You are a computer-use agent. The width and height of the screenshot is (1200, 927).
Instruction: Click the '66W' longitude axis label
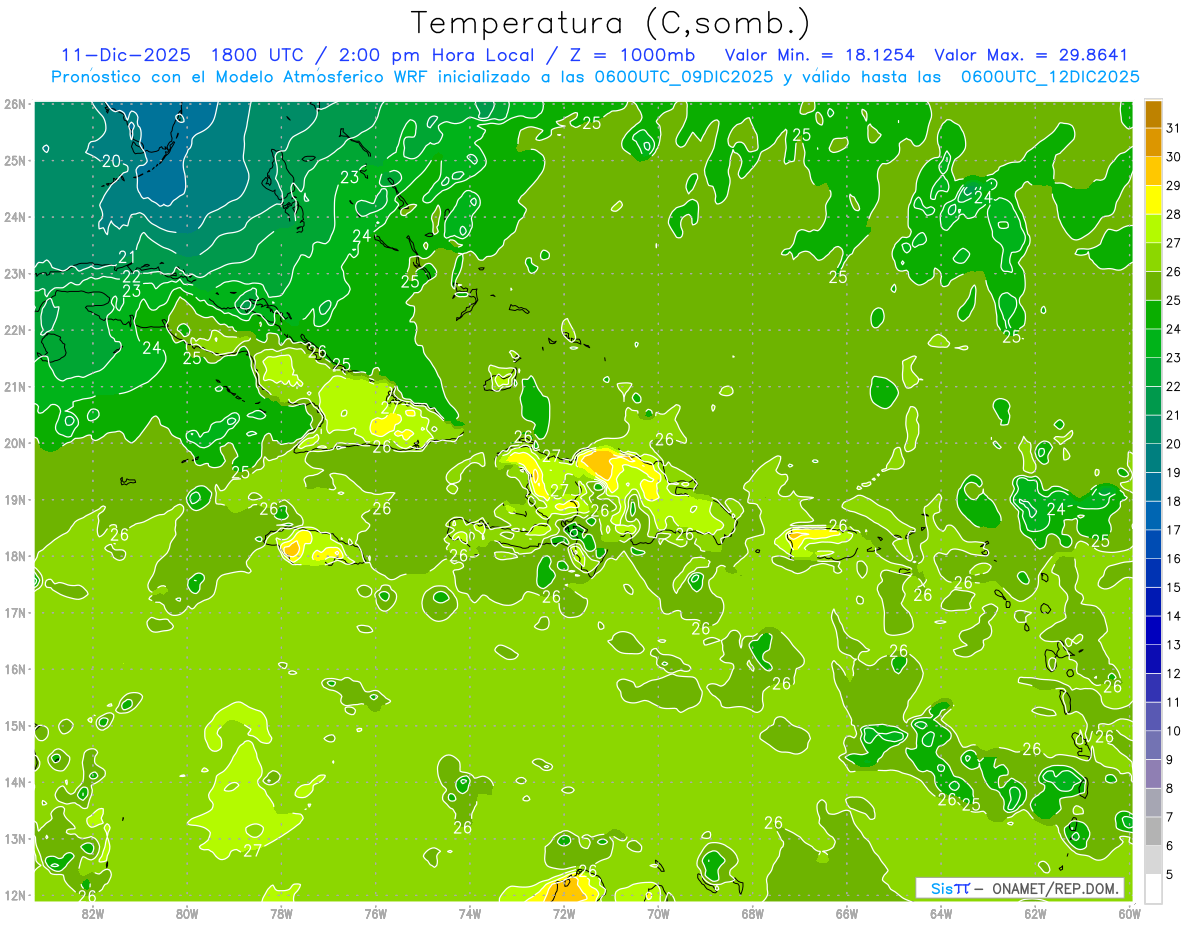tap(847, 913)
